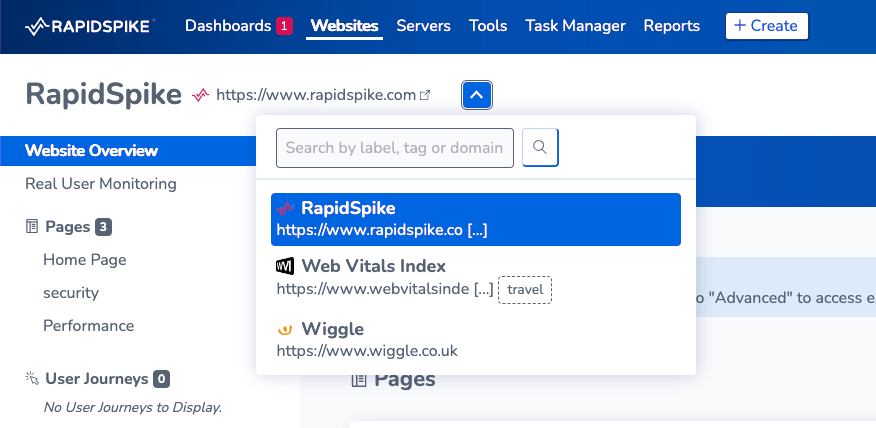The width and height of the screenshot is (876, 428).
Task: Select Wiggle website
Action: pyautogui.click(x=476, y=340)
